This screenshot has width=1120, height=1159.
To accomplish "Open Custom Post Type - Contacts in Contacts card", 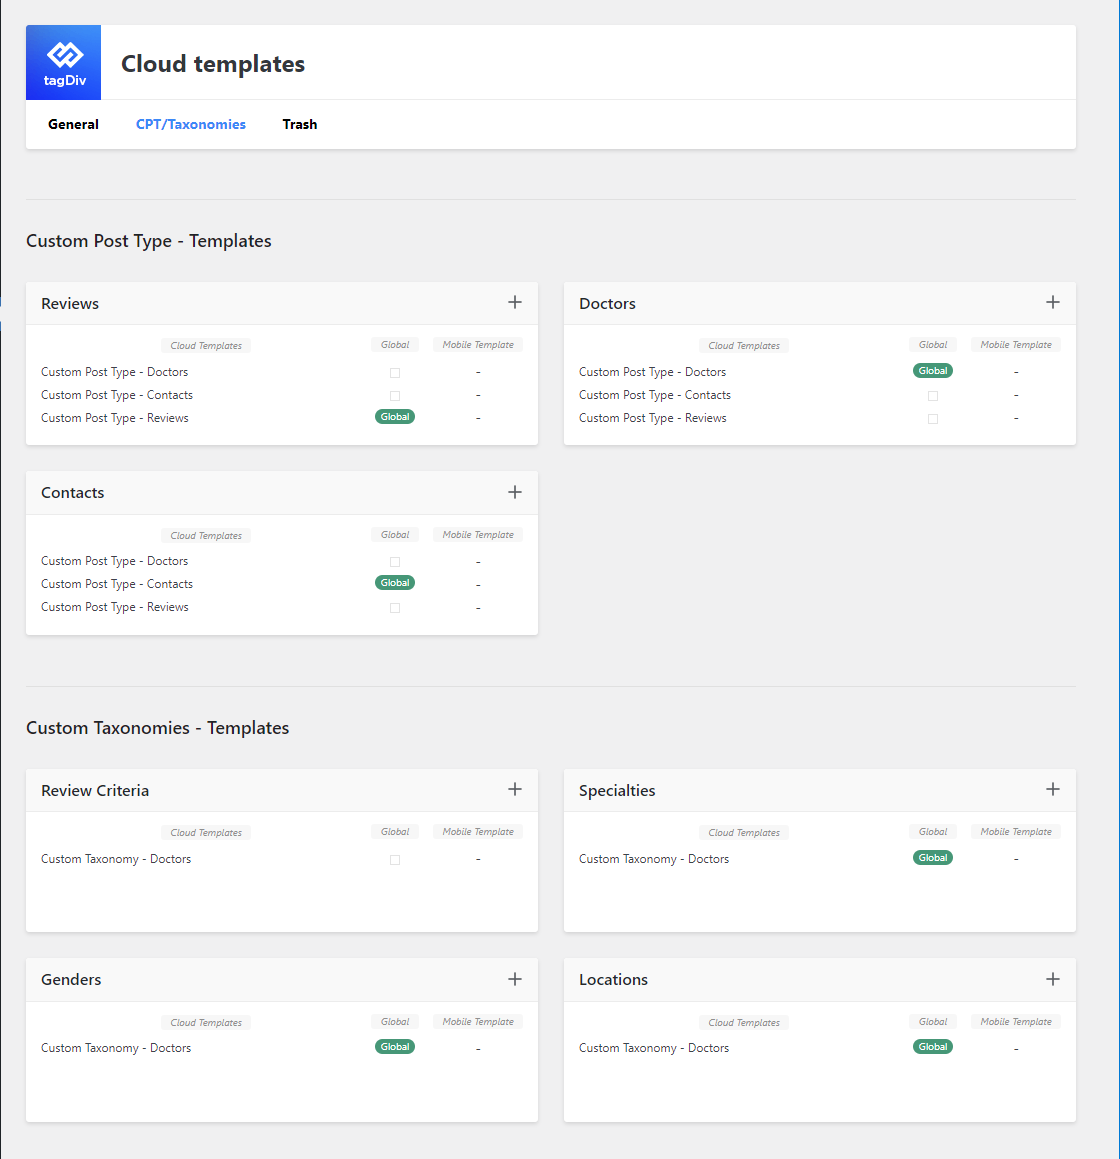I will click(x=117, y=584).
